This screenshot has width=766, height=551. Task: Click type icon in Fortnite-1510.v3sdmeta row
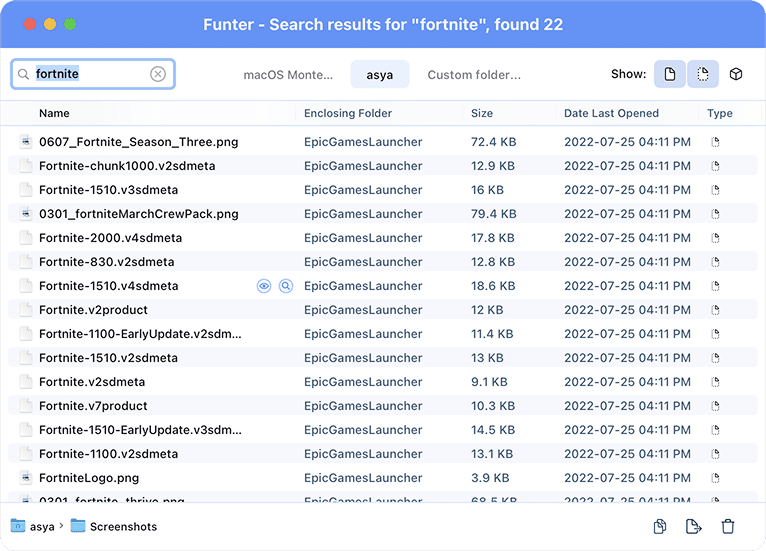(x=715, y=190)
